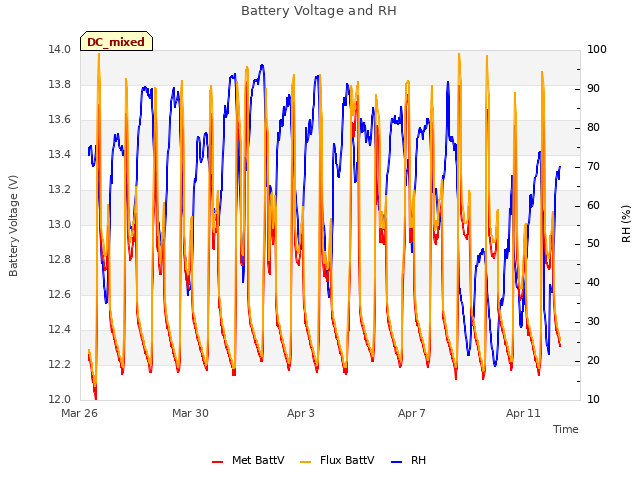Click the 12.0 voltage axis label

click(x=60, y=400)
